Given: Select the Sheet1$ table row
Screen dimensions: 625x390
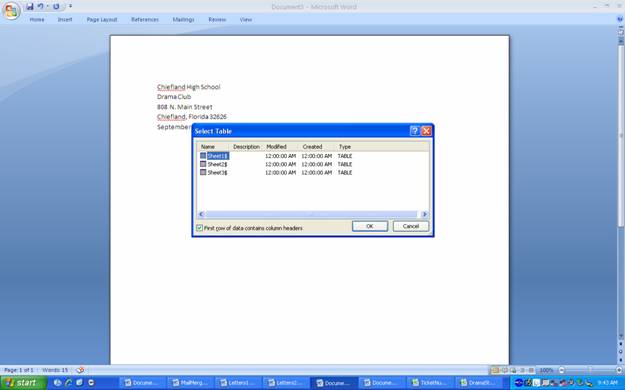Looking at the screenshot, I should tap(314, 156).
